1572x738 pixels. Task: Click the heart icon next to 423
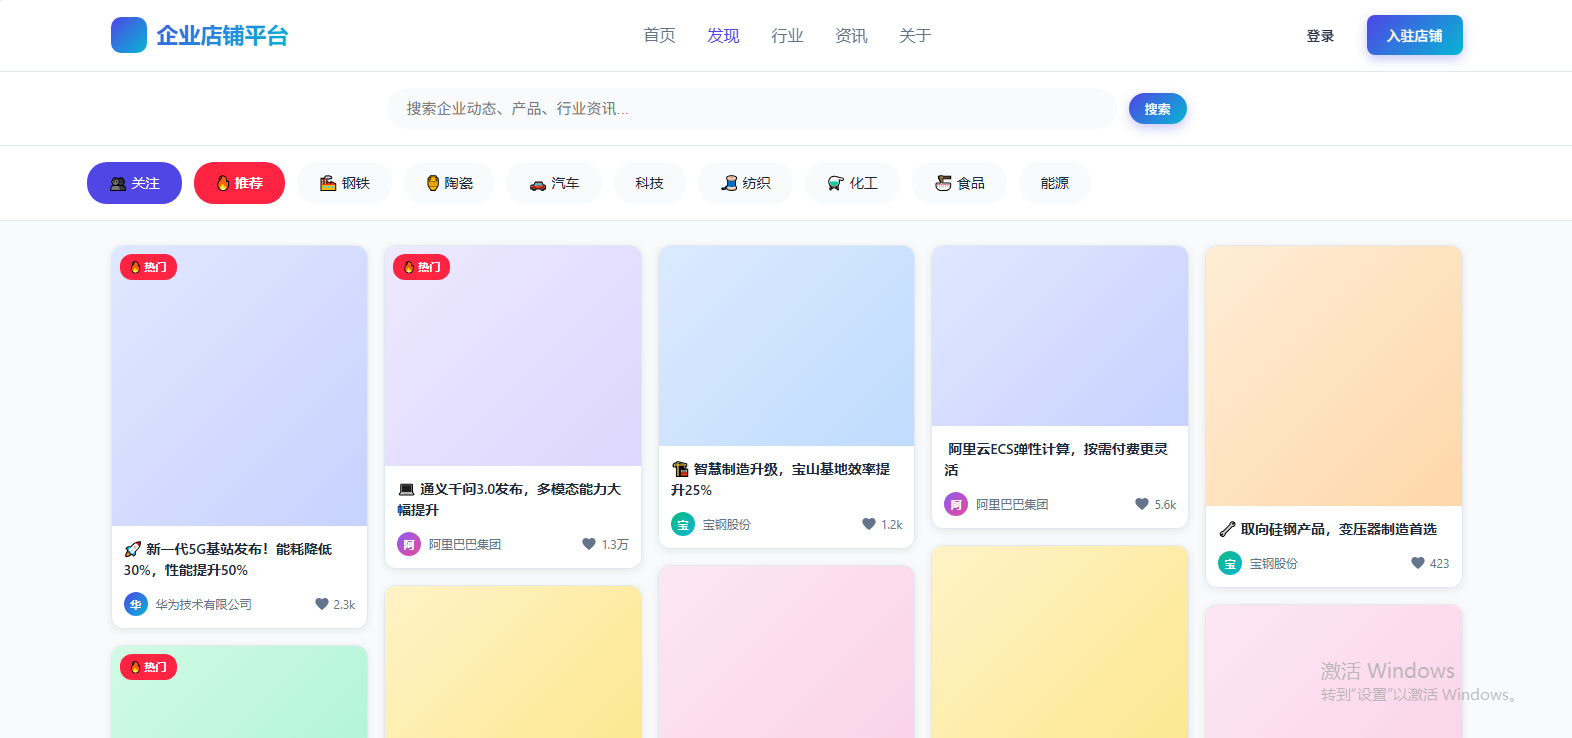click(x=1418, y=563)
